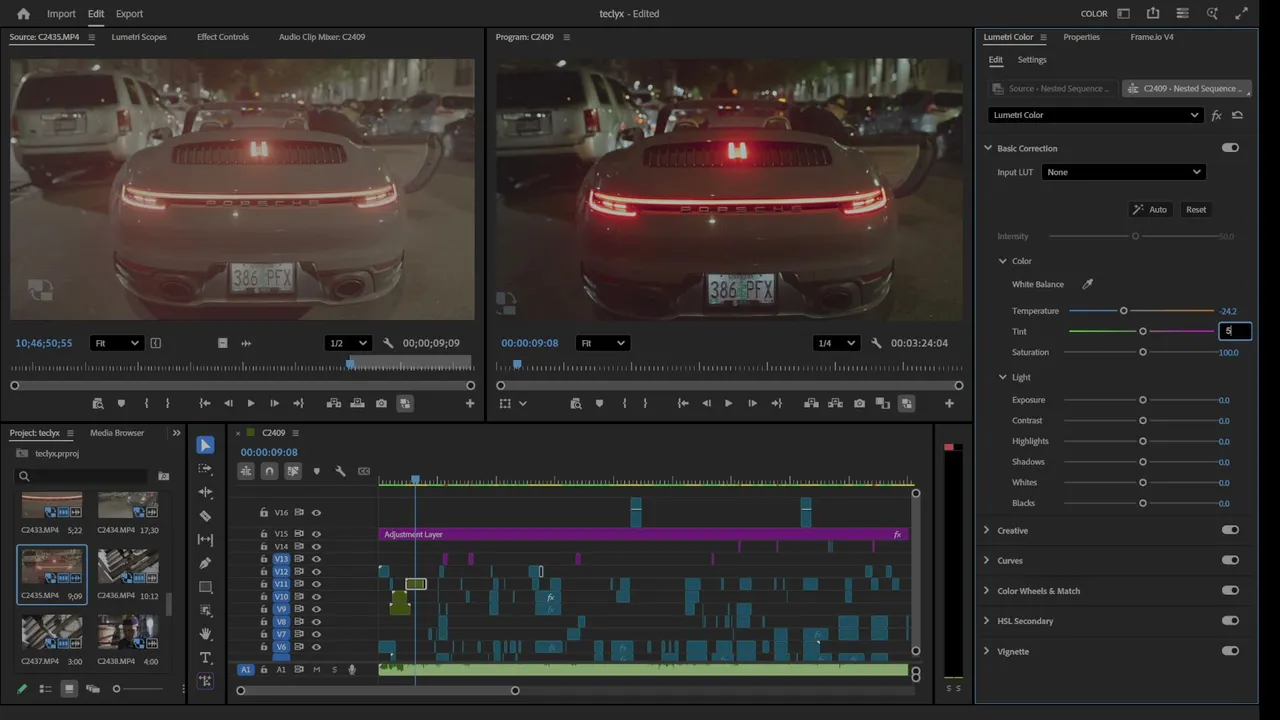Open the Lumetri Settings sub-tab
Screen dimensions: 1280x720
point(1032,60)
